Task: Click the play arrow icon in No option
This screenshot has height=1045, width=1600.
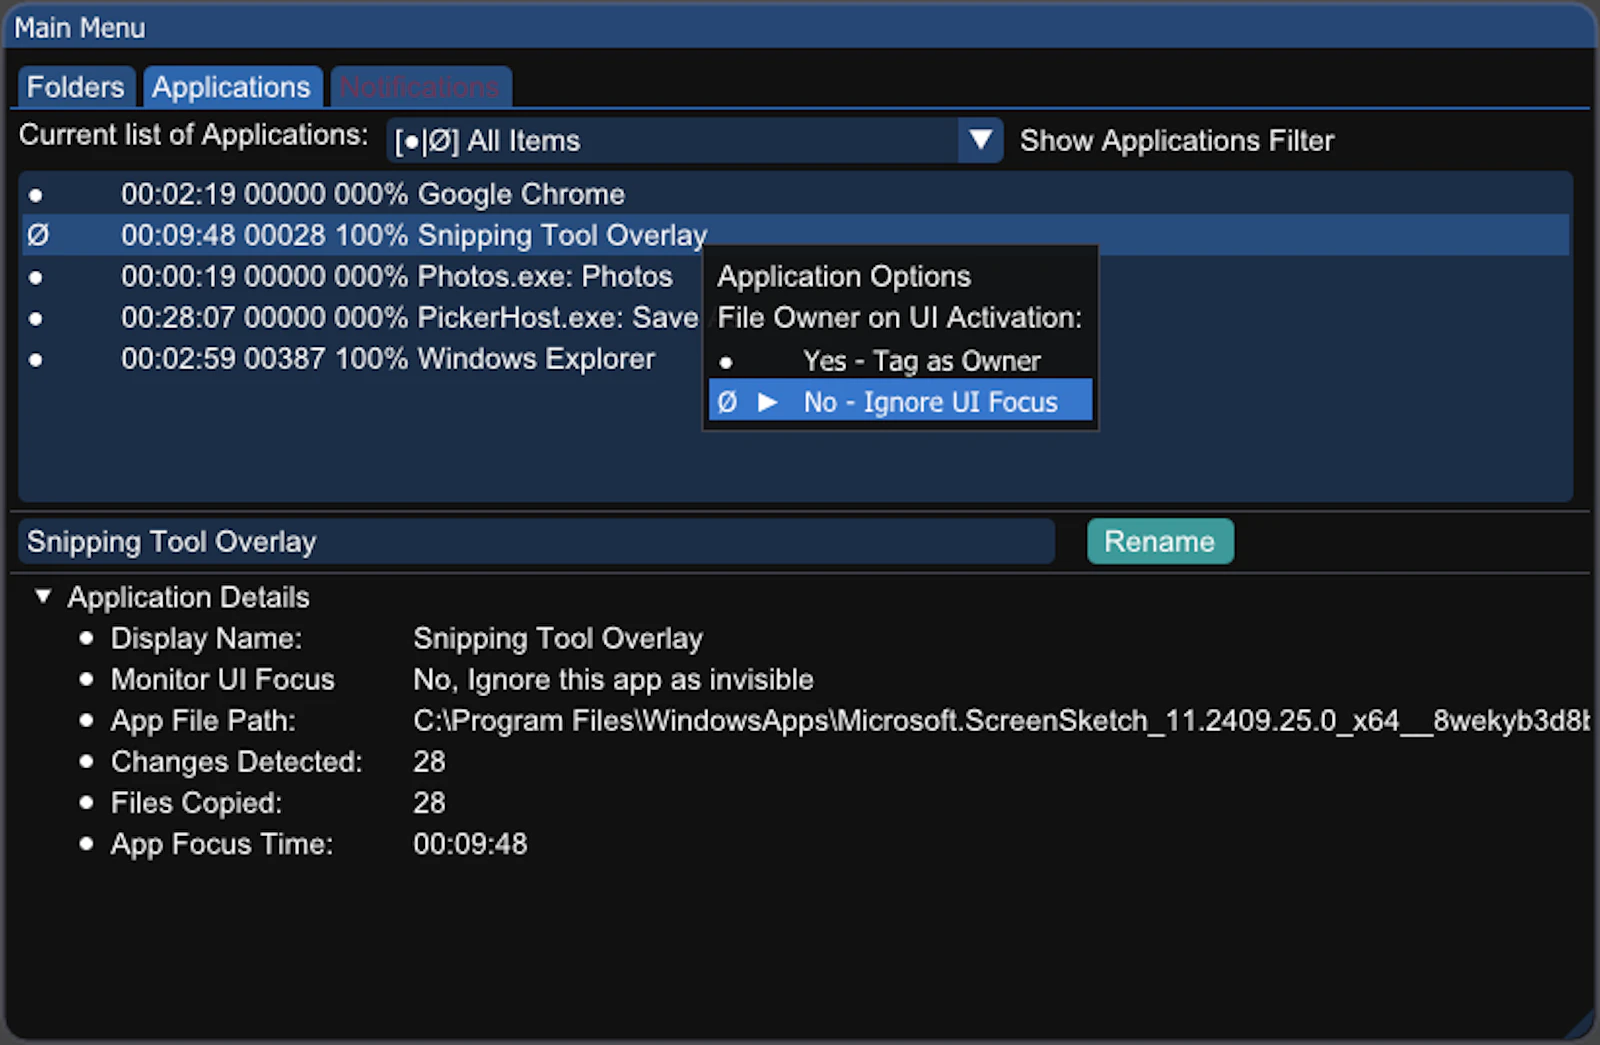Action: (x=767, y=402)
